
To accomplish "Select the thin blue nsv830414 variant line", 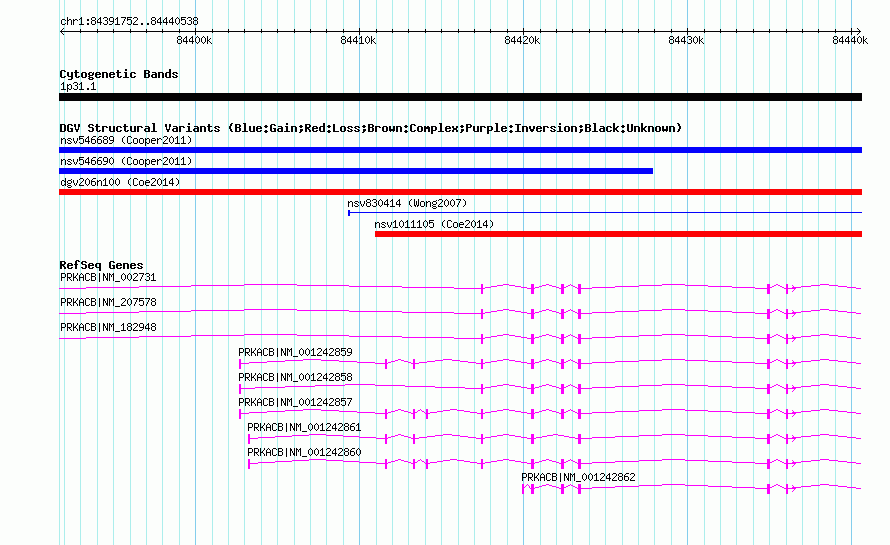I will (605, 213).
